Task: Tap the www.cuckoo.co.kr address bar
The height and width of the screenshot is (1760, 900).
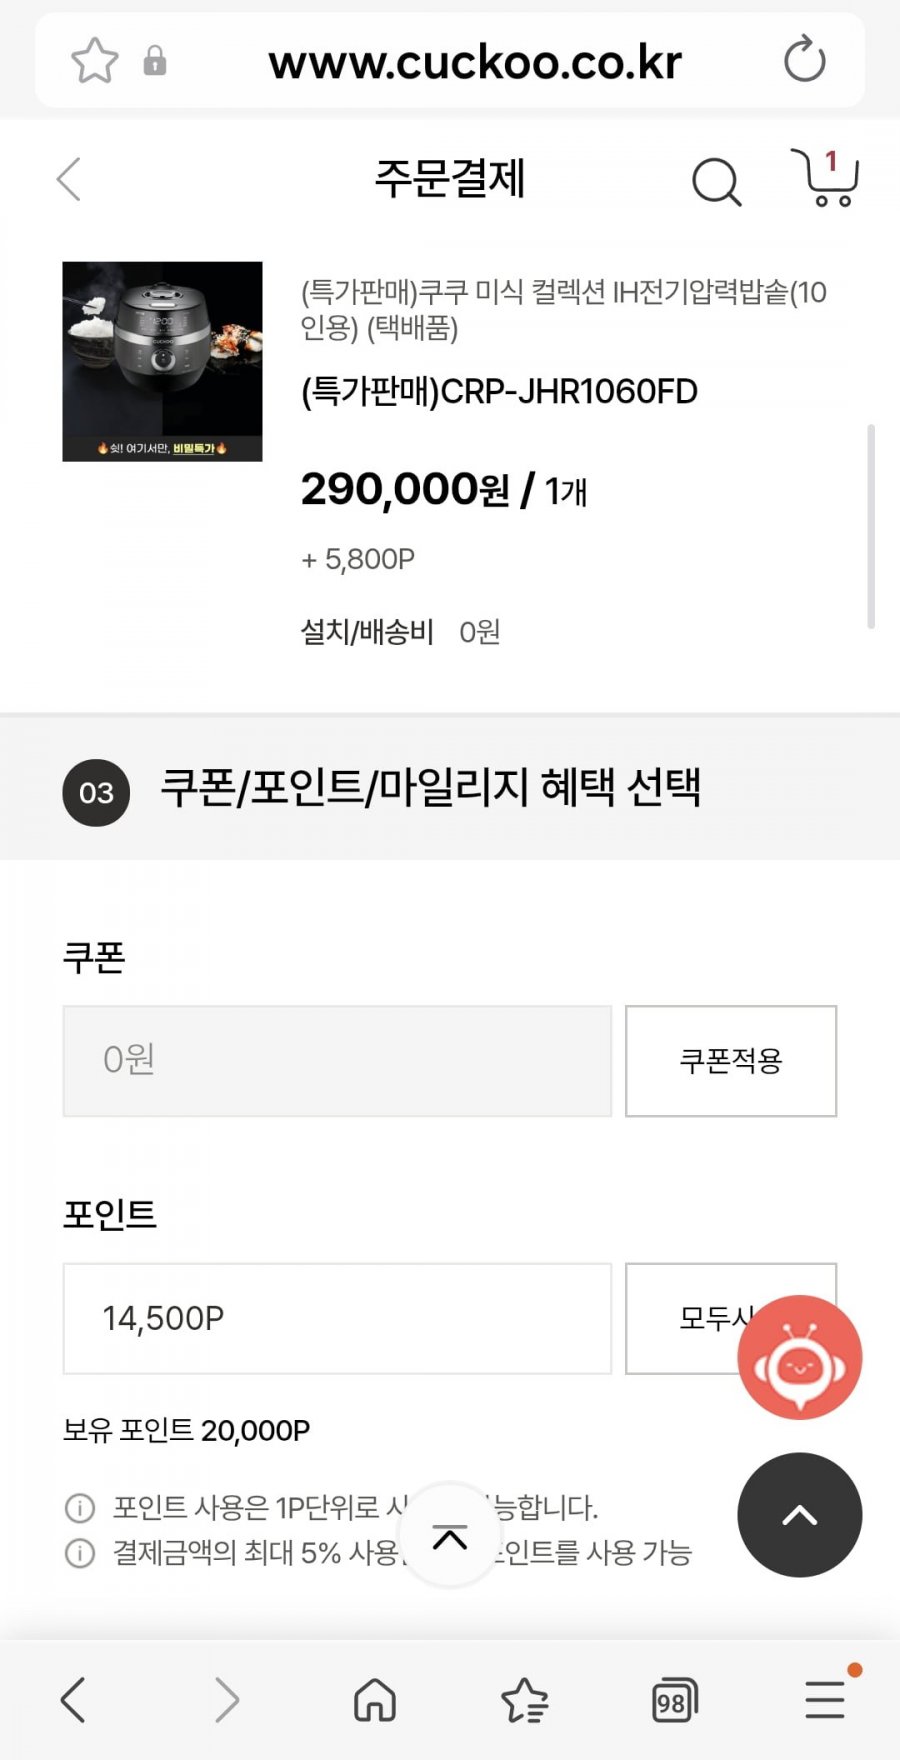Action: [475, 62]
